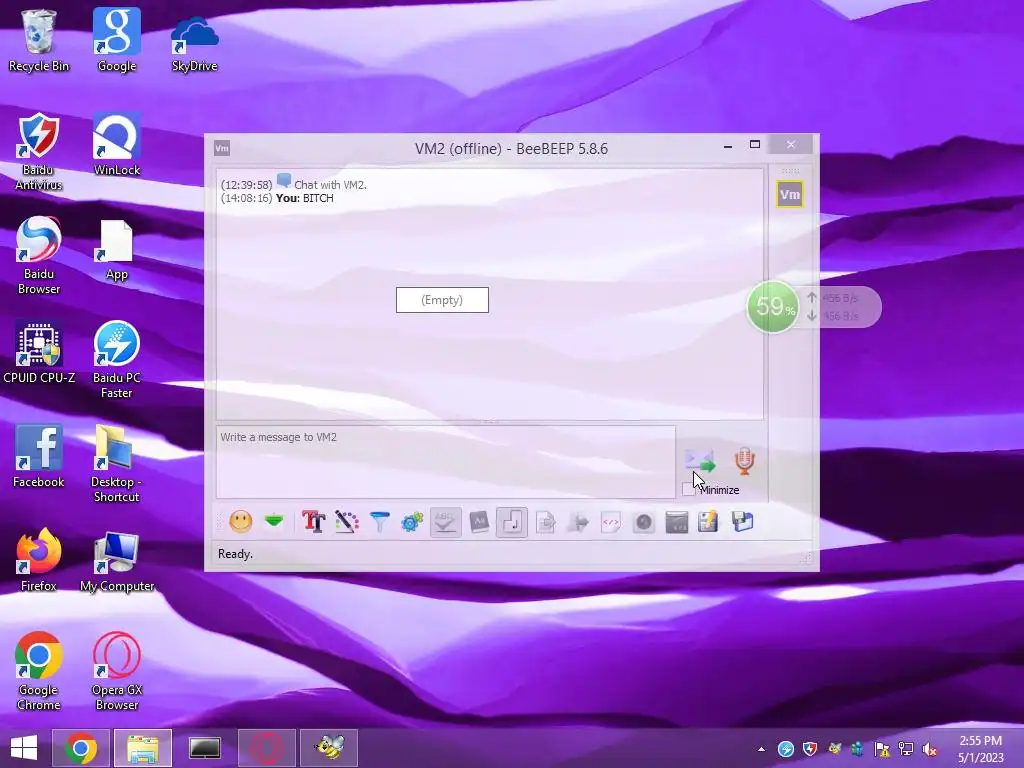Image resolution: width=1024 pixels, height=768 pixels.
Task: Open the font style 'Tr' icon
Action: pyautogui.click(x=313, y=522)
